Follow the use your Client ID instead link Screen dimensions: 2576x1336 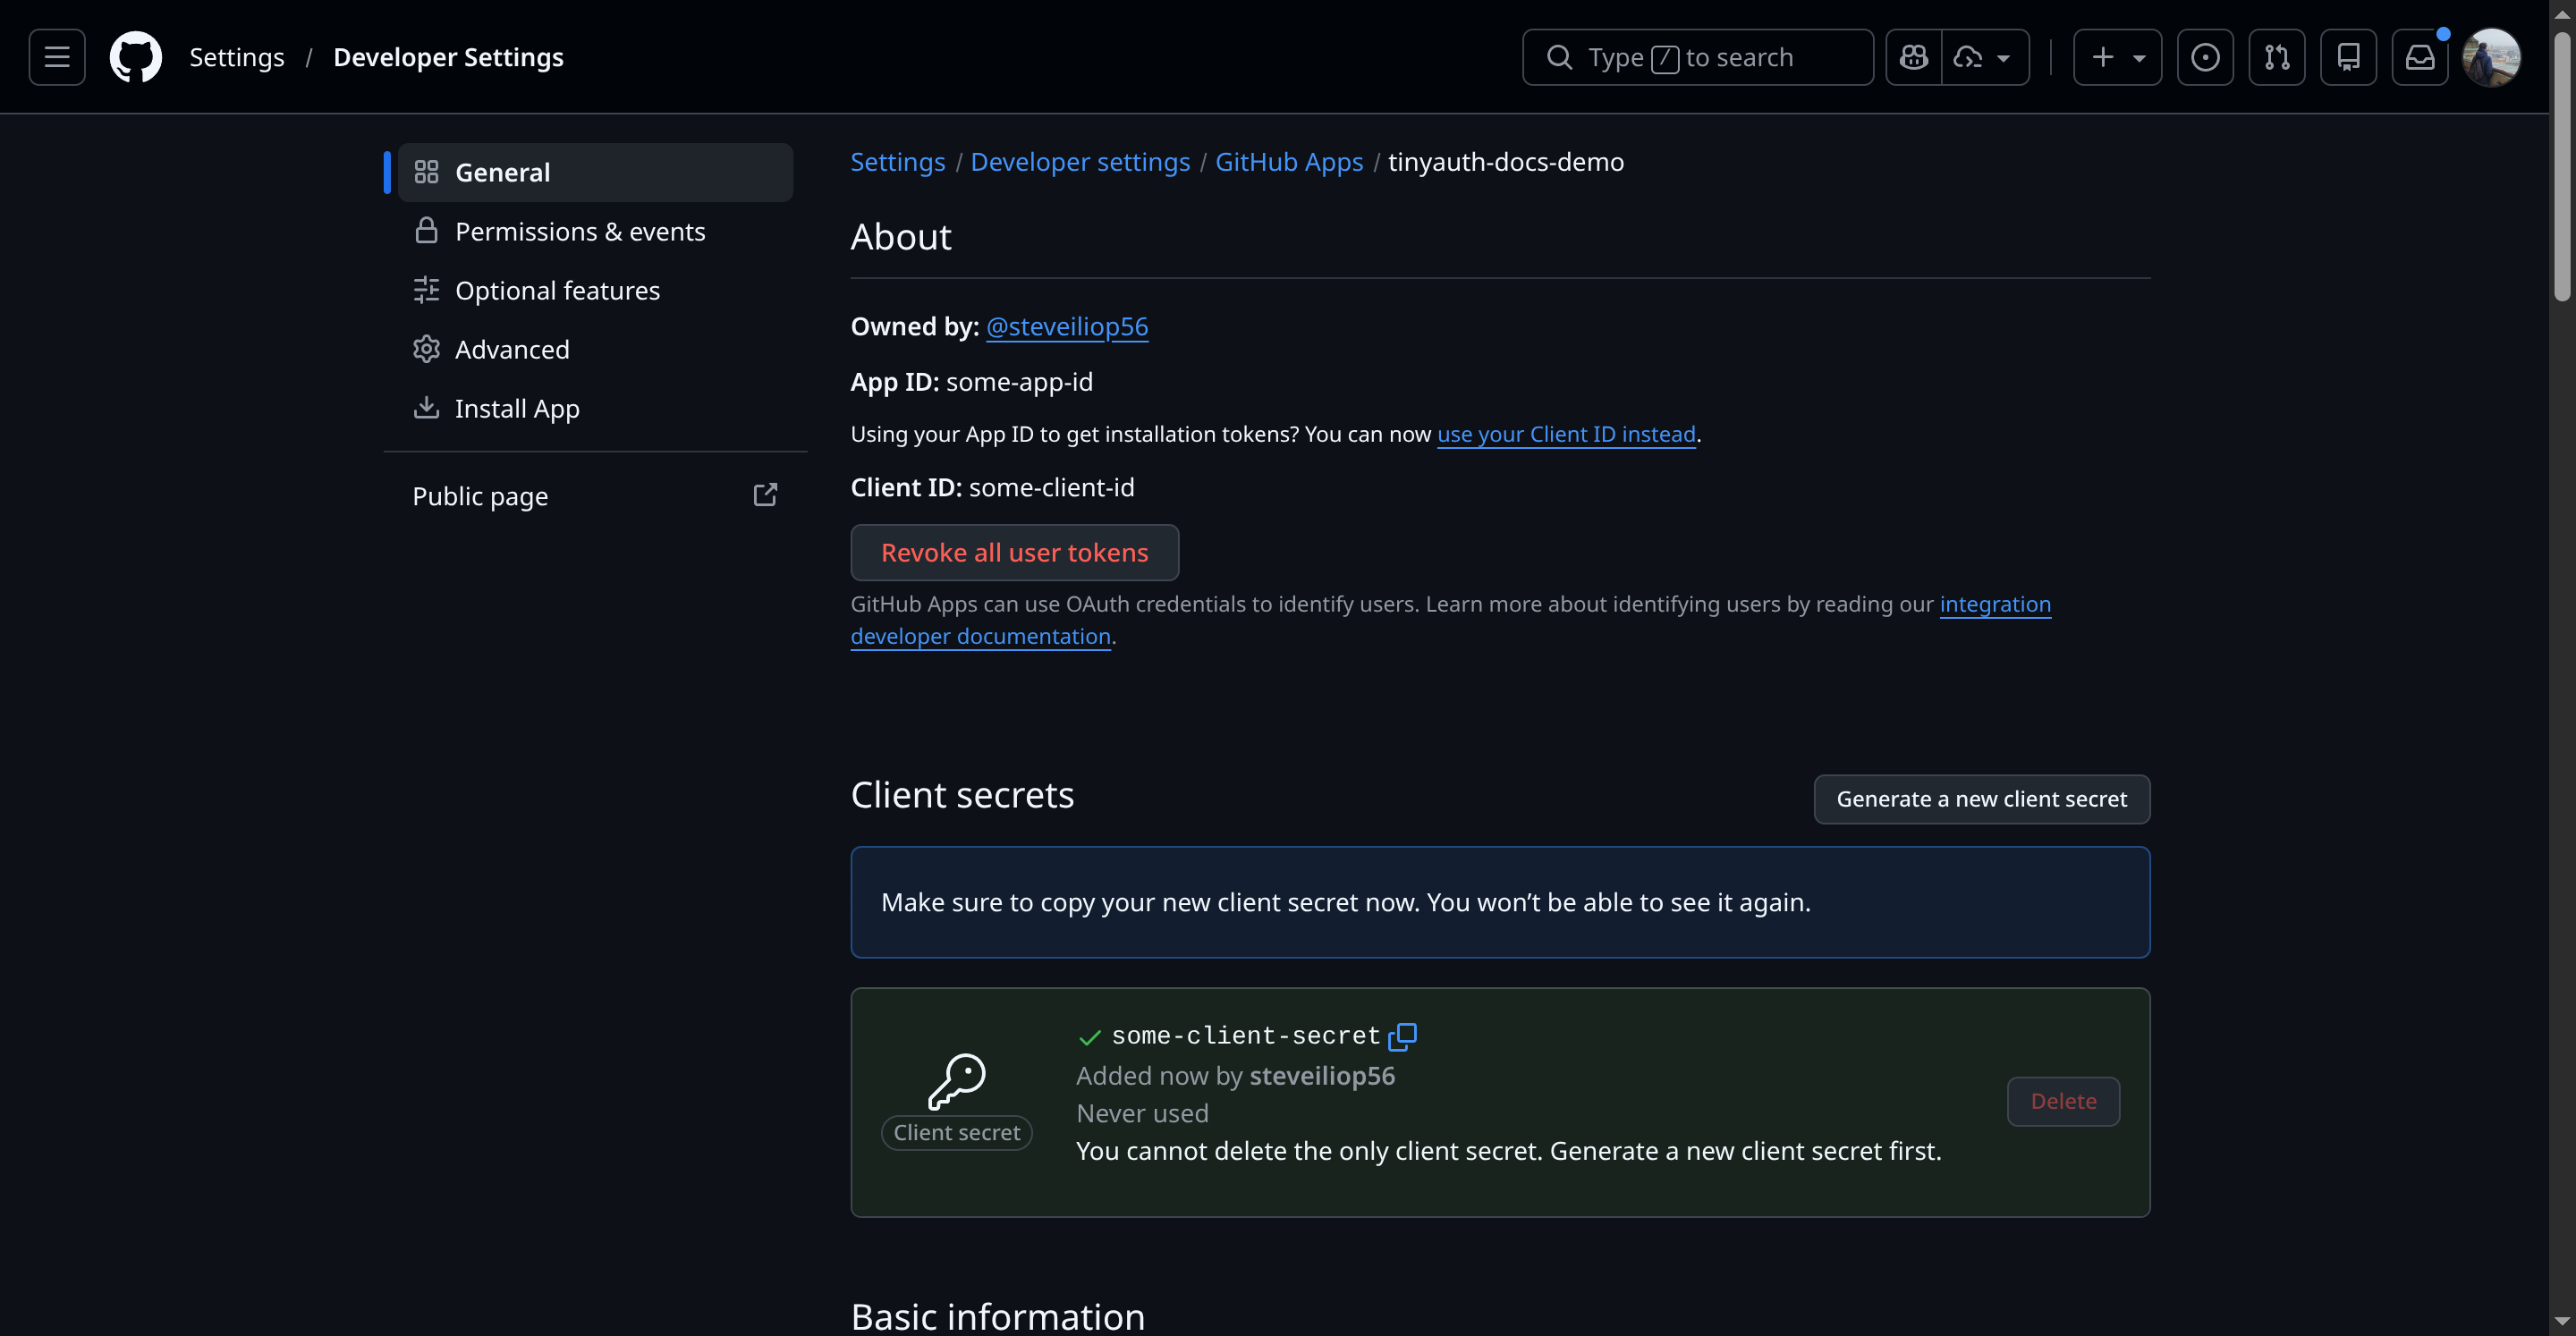tap(1566, 434)
